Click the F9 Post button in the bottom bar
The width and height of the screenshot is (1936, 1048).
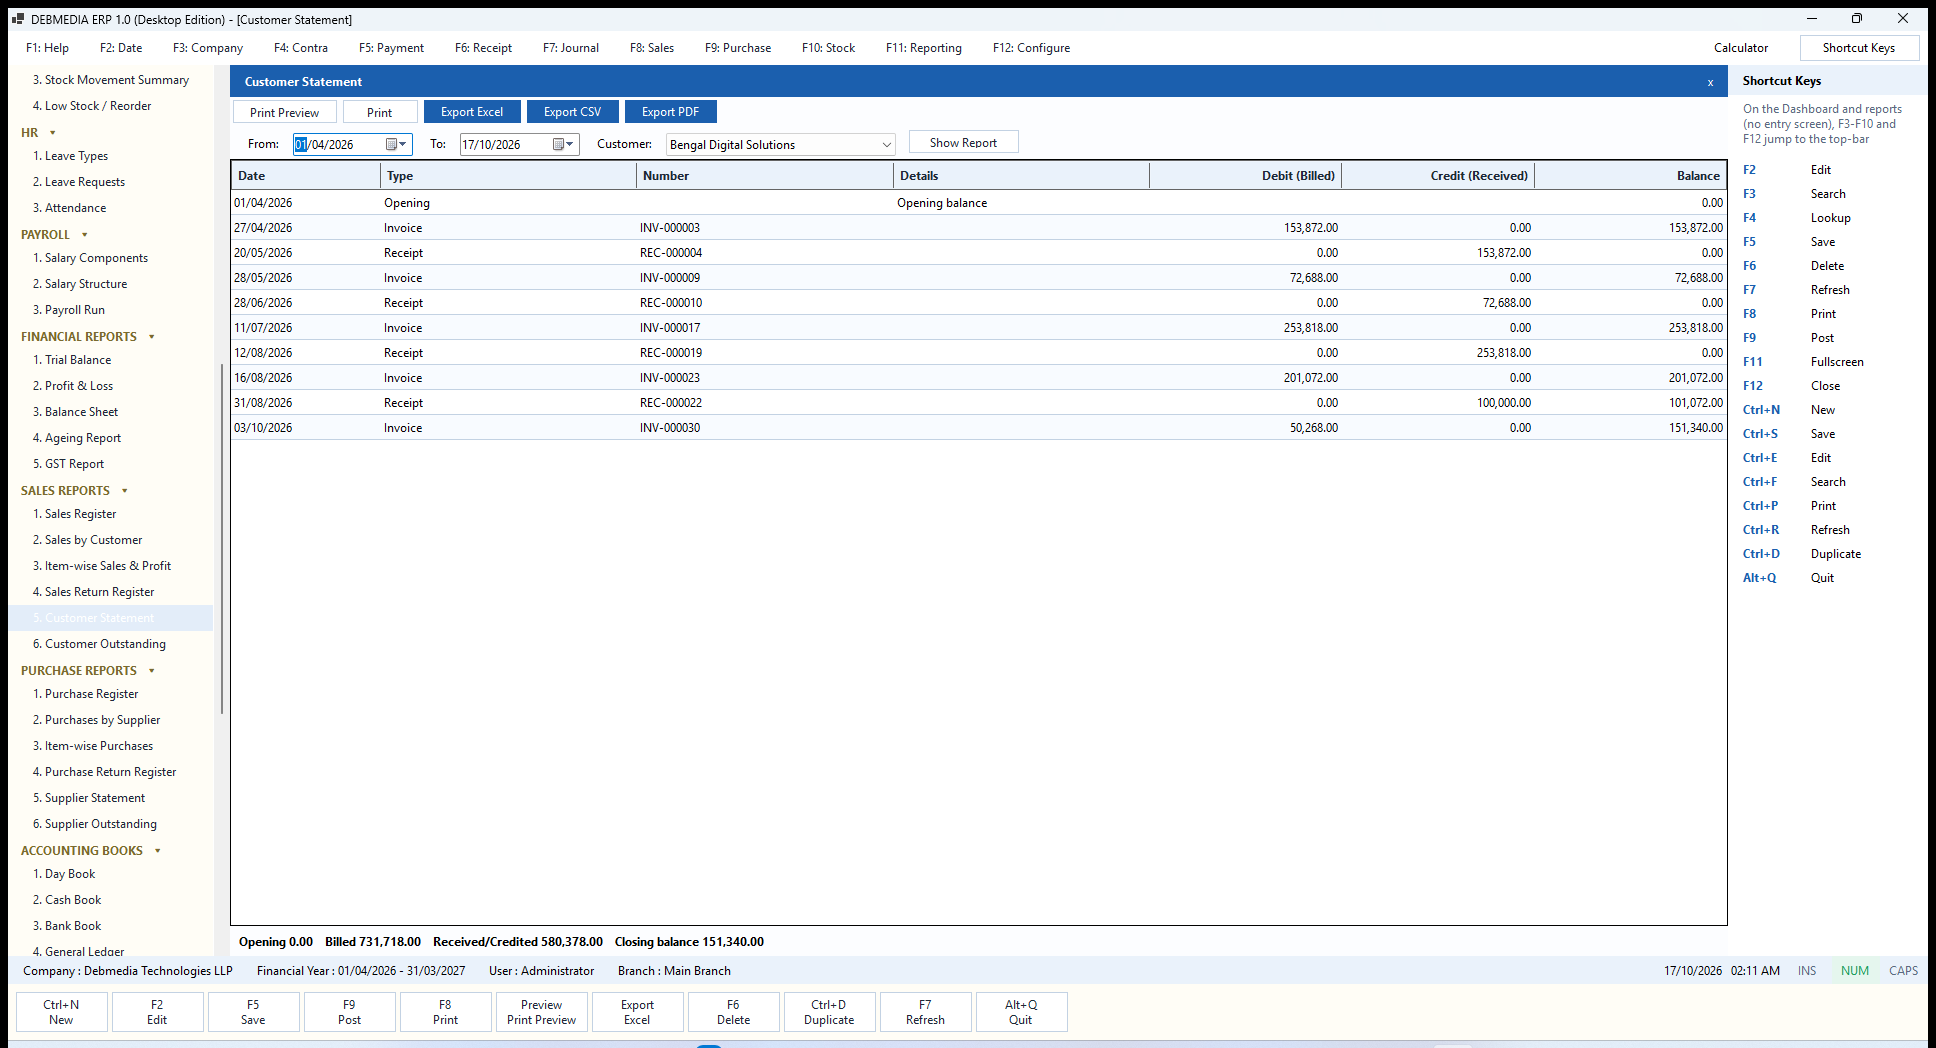[x=349, y=1012]
